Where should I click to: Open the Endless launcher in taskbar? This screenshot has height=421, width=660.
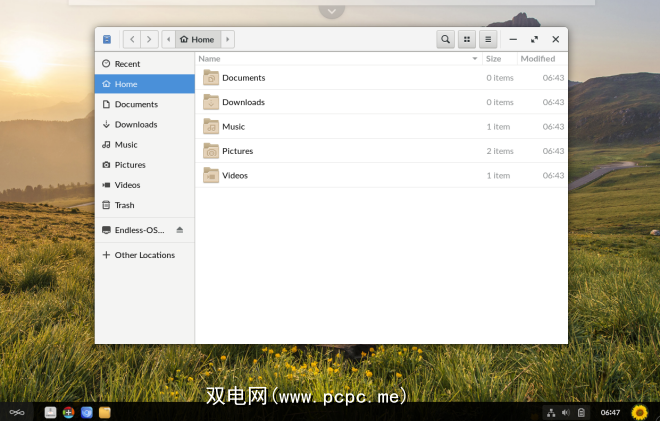[17, 413]
